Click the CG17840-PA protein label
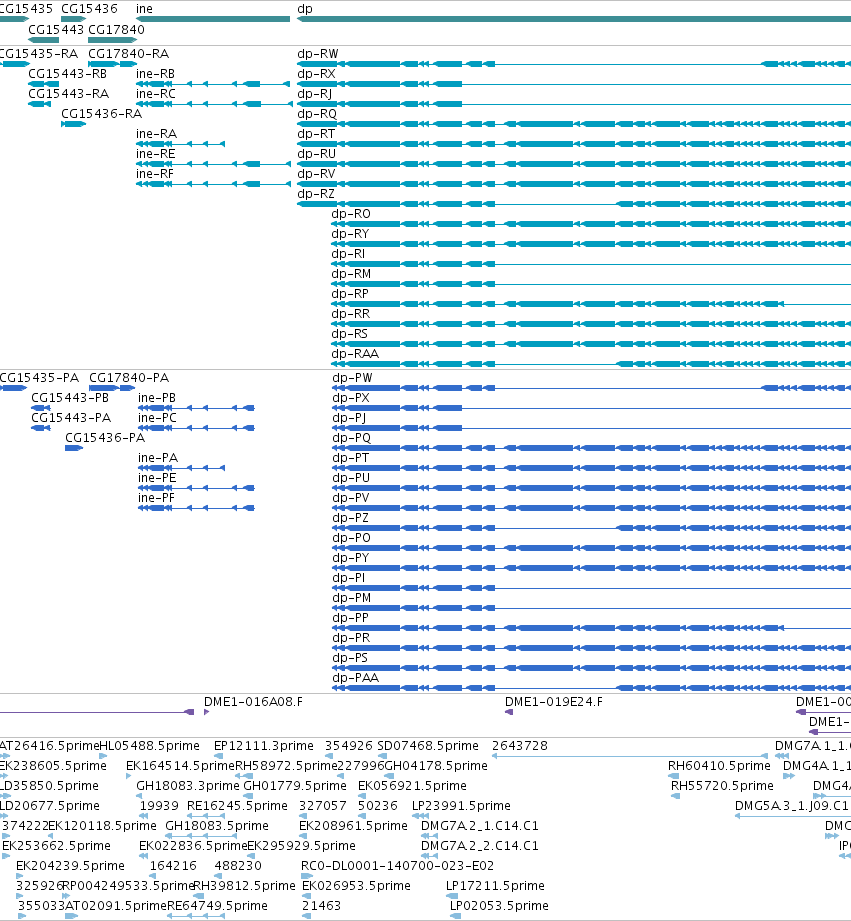The width and height of the screenshot is (851, 921). point(129,377)
